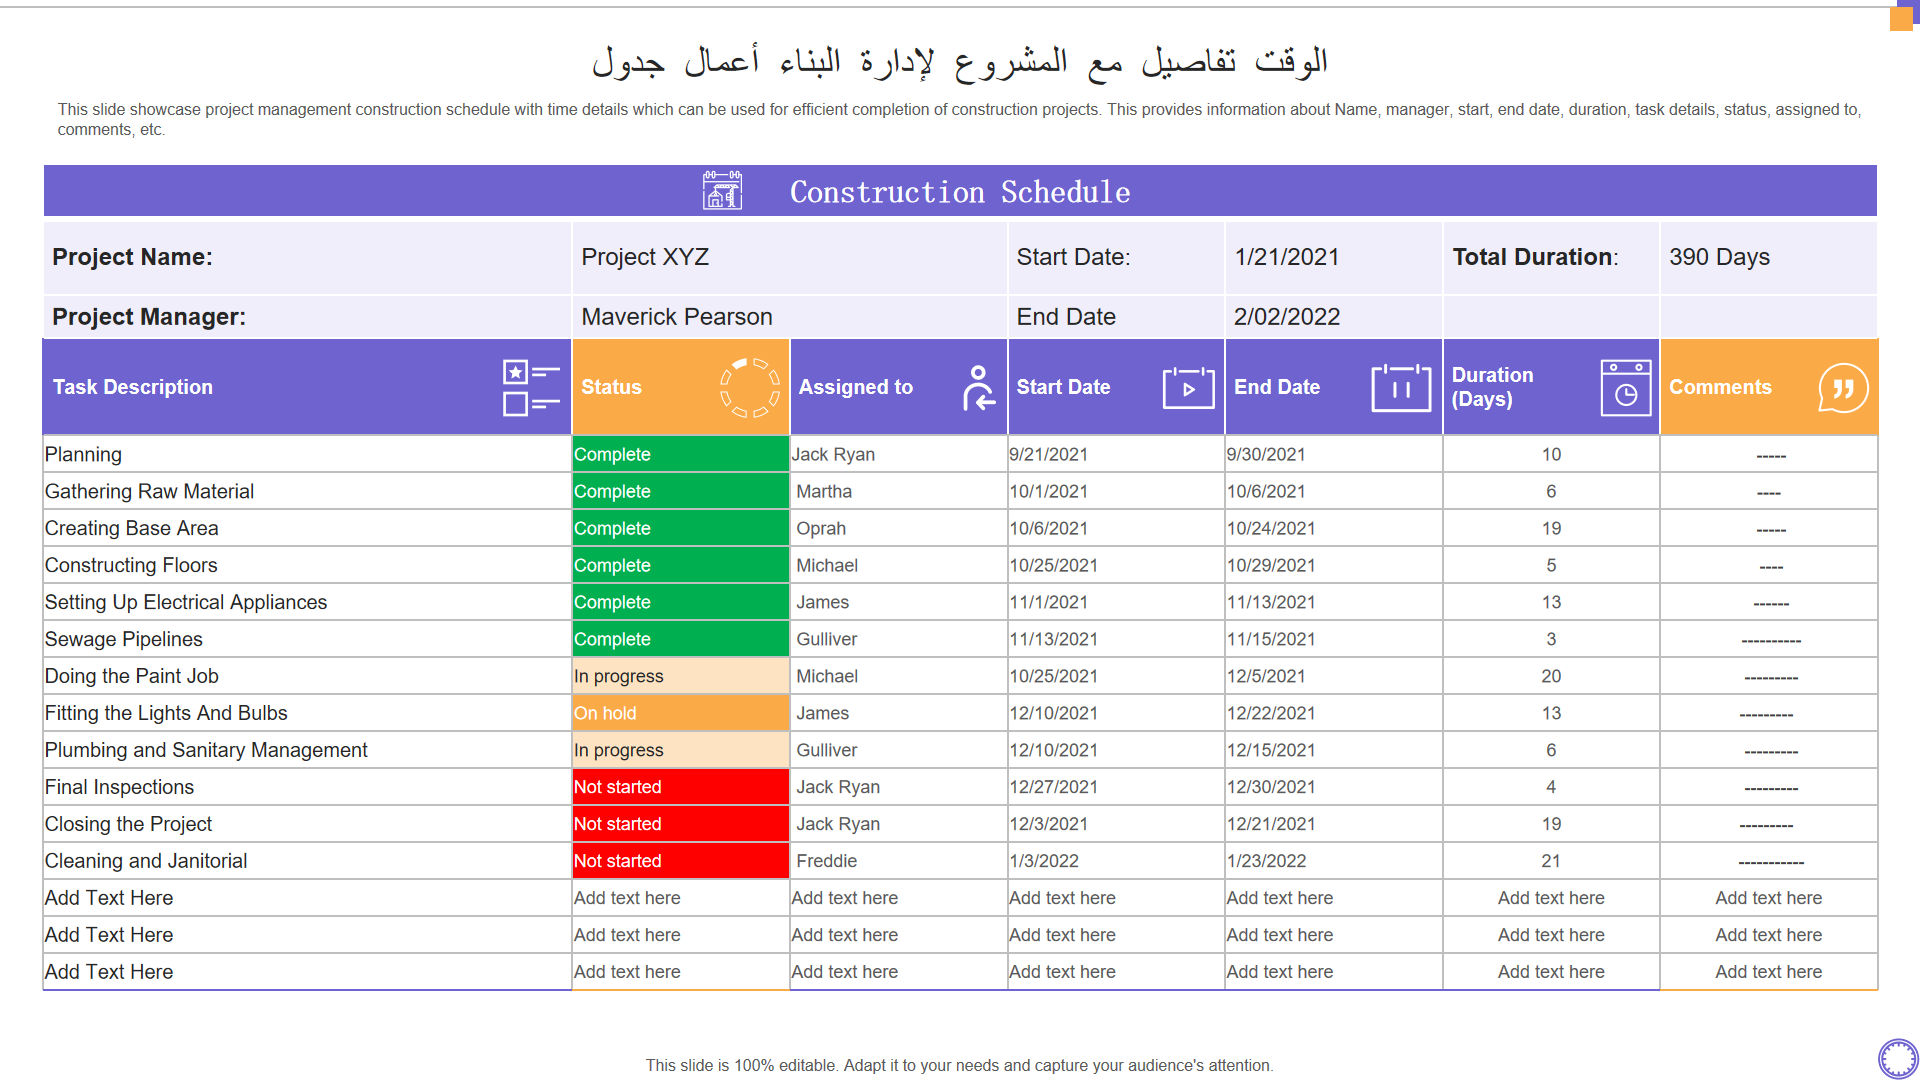This screenshot has width=1920, height=1080.
Task: Click the editable slide footer note
Action: point(960,1065)
